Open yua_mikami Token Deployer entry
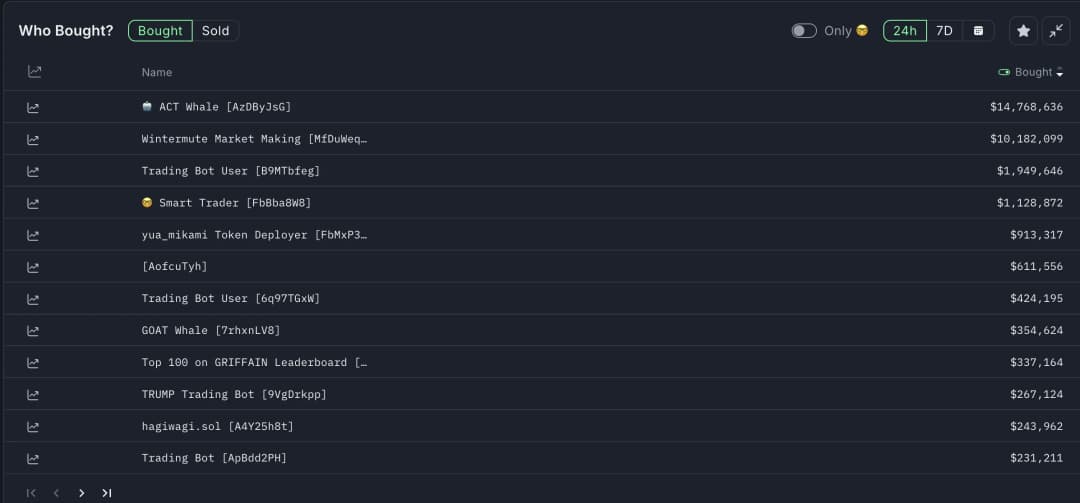The height and width of the screenshot is (503, 1080). [254, 235]
